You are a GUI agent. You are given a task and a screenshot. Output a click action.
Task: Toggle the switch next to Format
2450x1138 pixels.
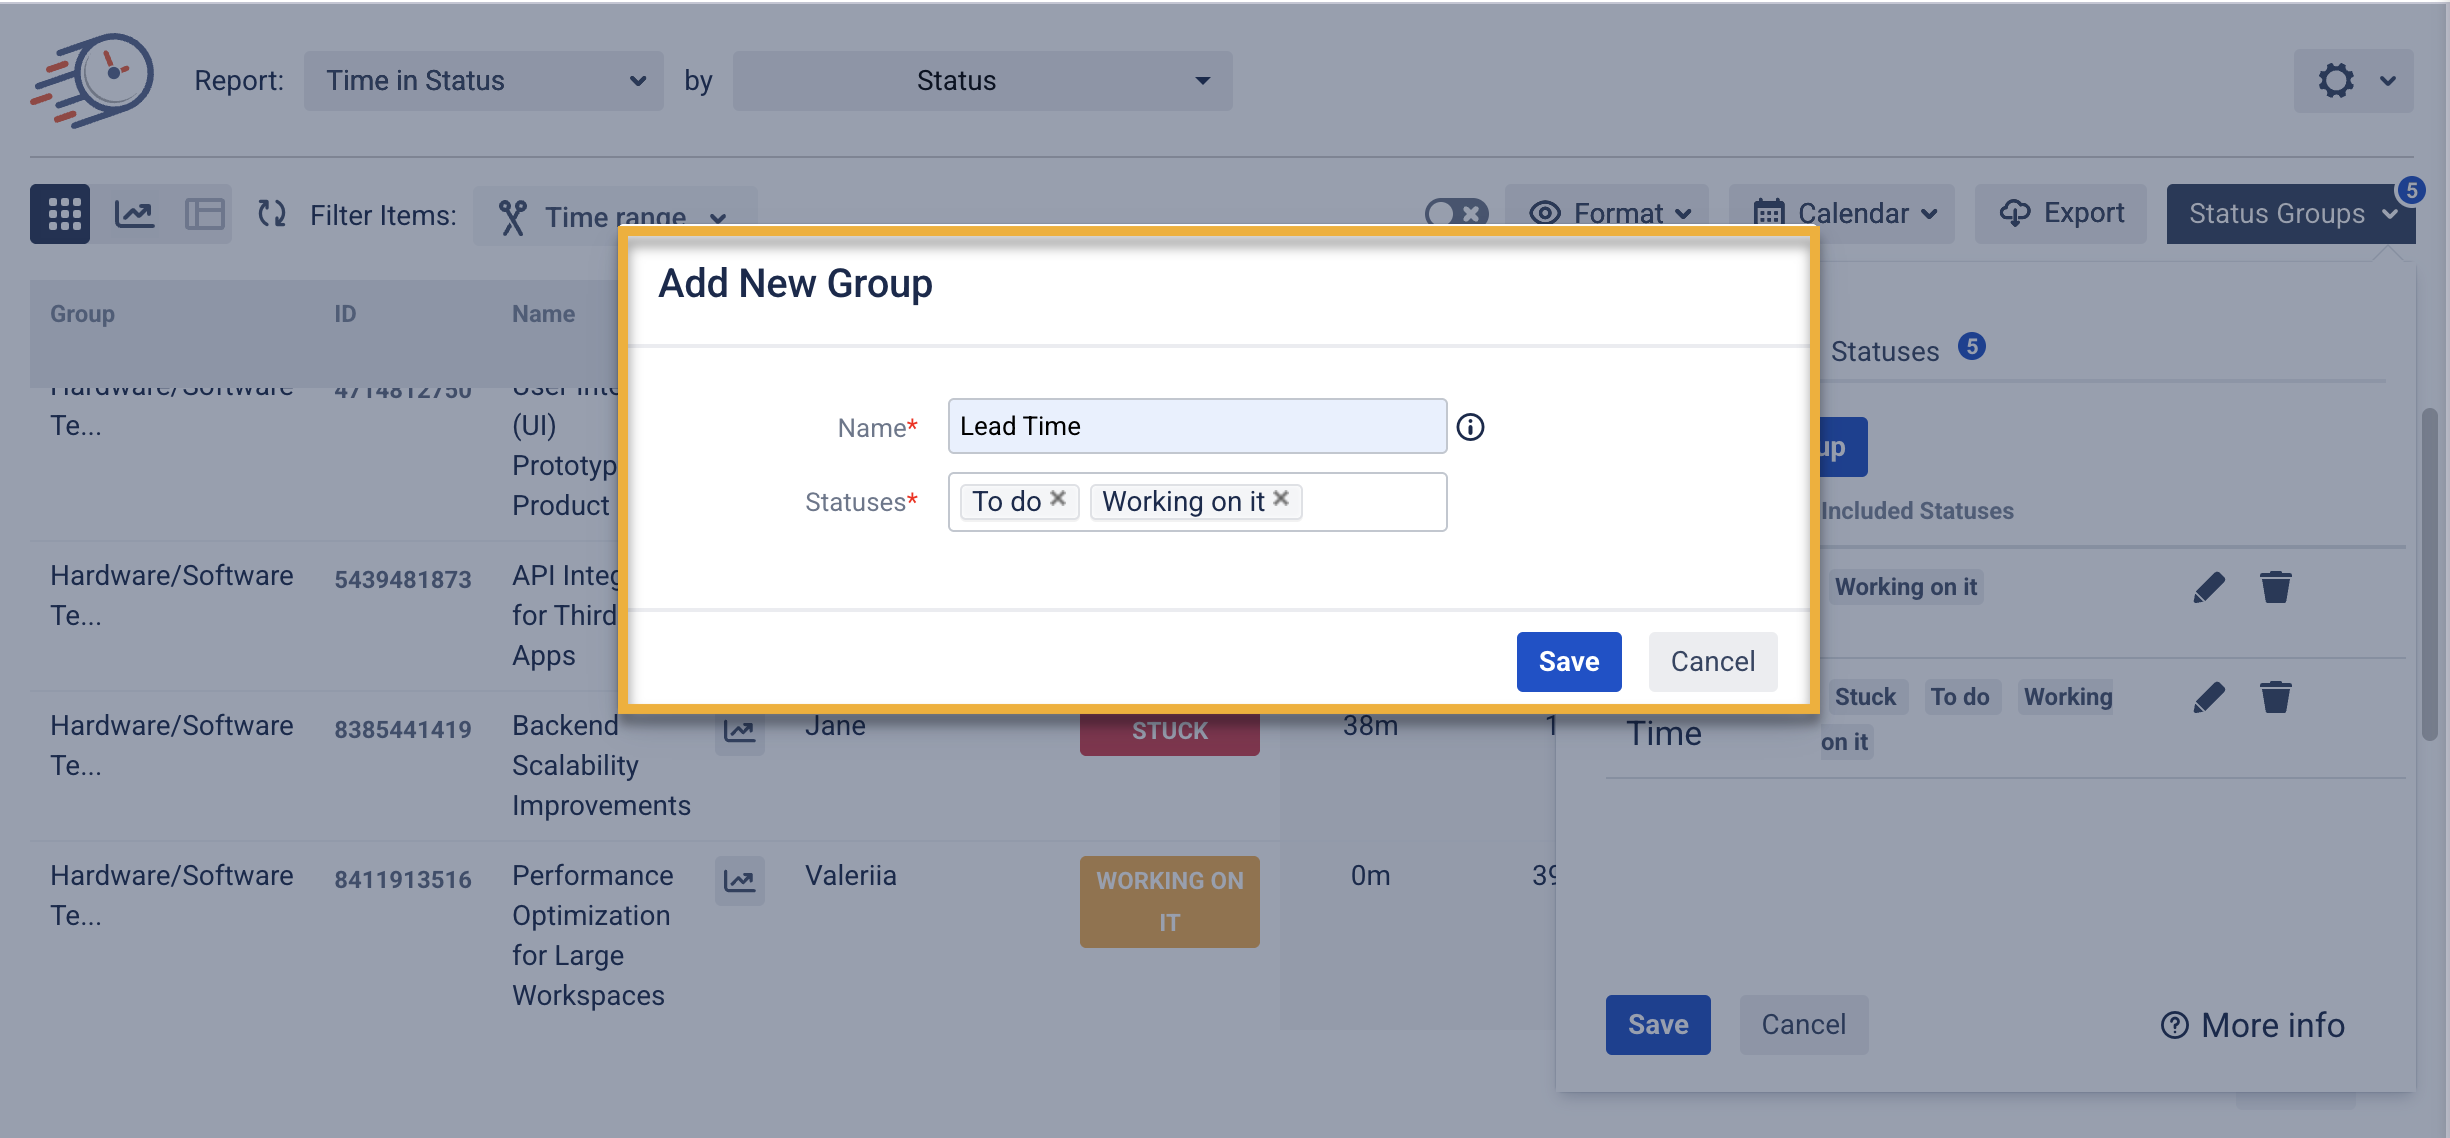pyautogui.click(x=1456, y=213)
